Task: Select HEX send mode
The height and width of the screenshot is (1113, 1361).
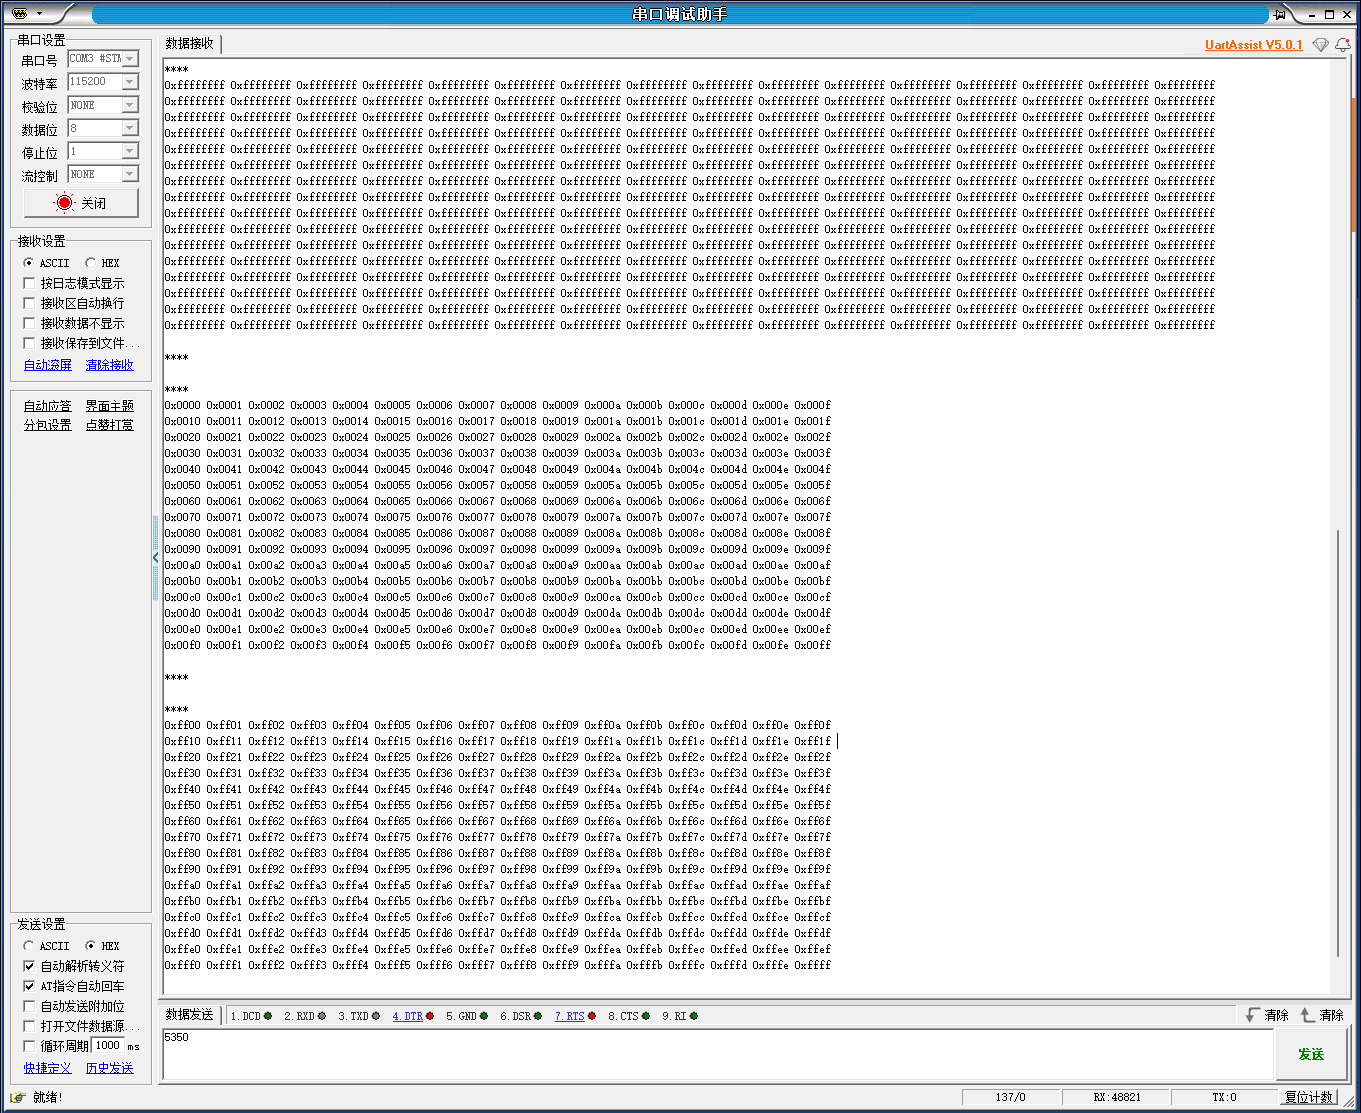Action: pyautogui.click(x=91, y=946)
